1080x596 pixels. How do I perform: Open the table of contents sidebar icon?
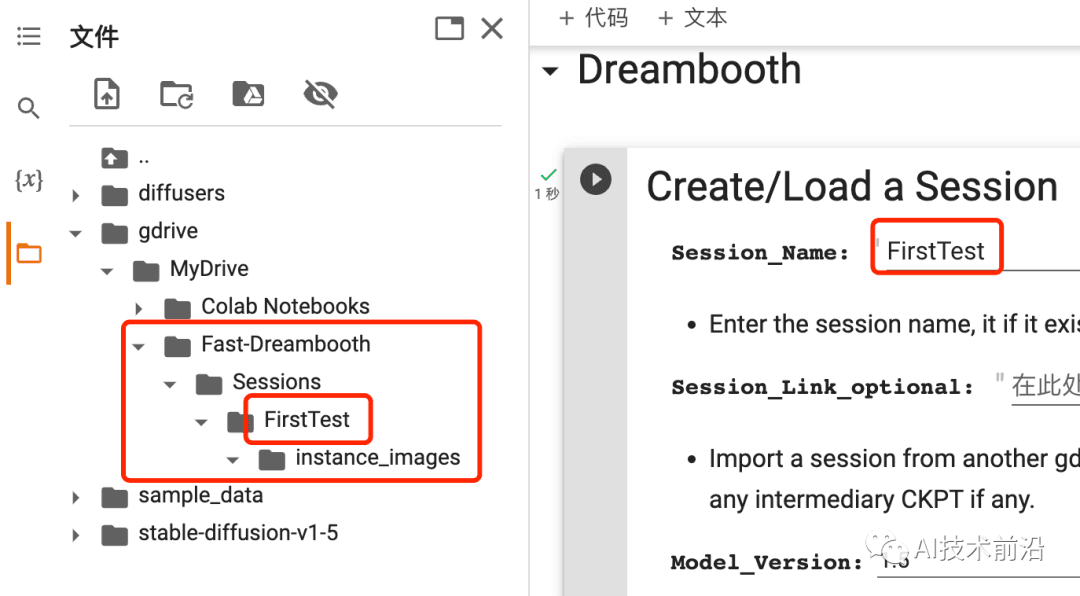pos(29,37)
